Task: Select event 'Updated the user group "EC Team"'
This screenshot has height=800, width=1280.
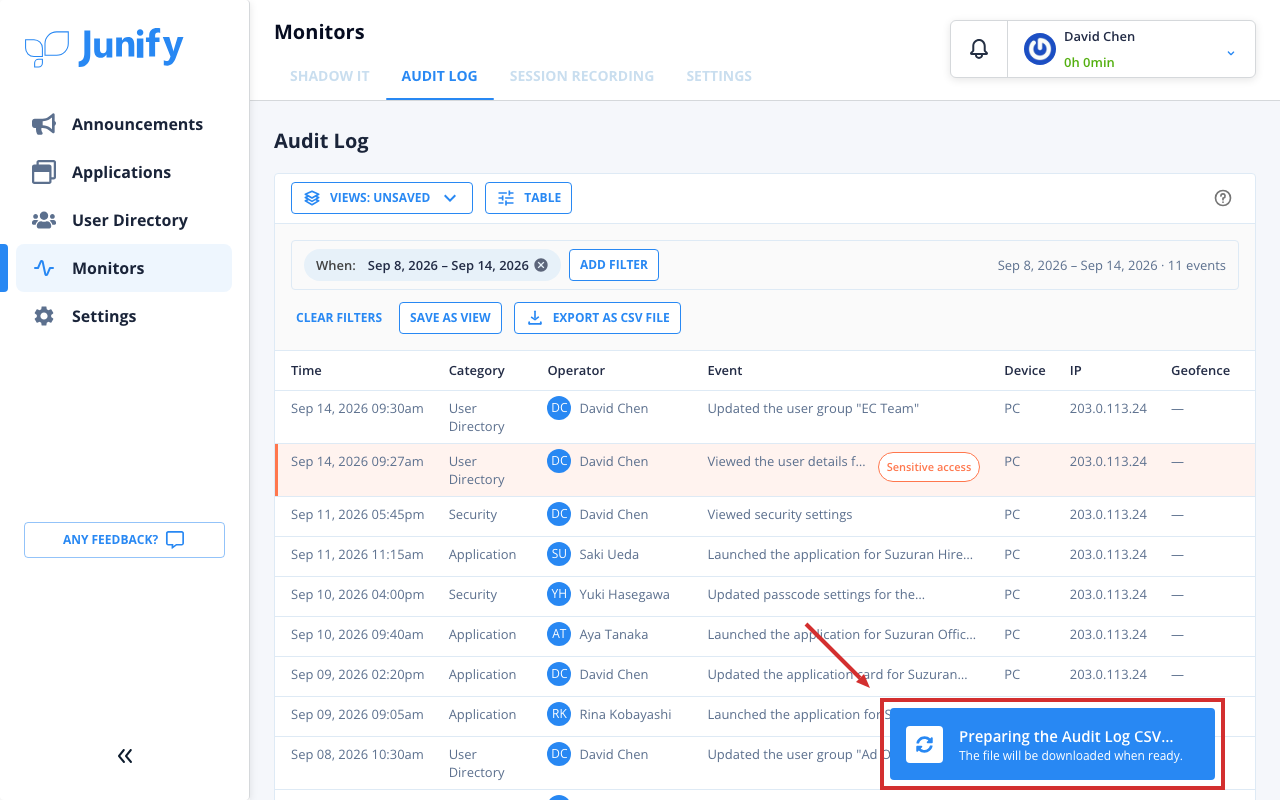Action: click(813, 408)
